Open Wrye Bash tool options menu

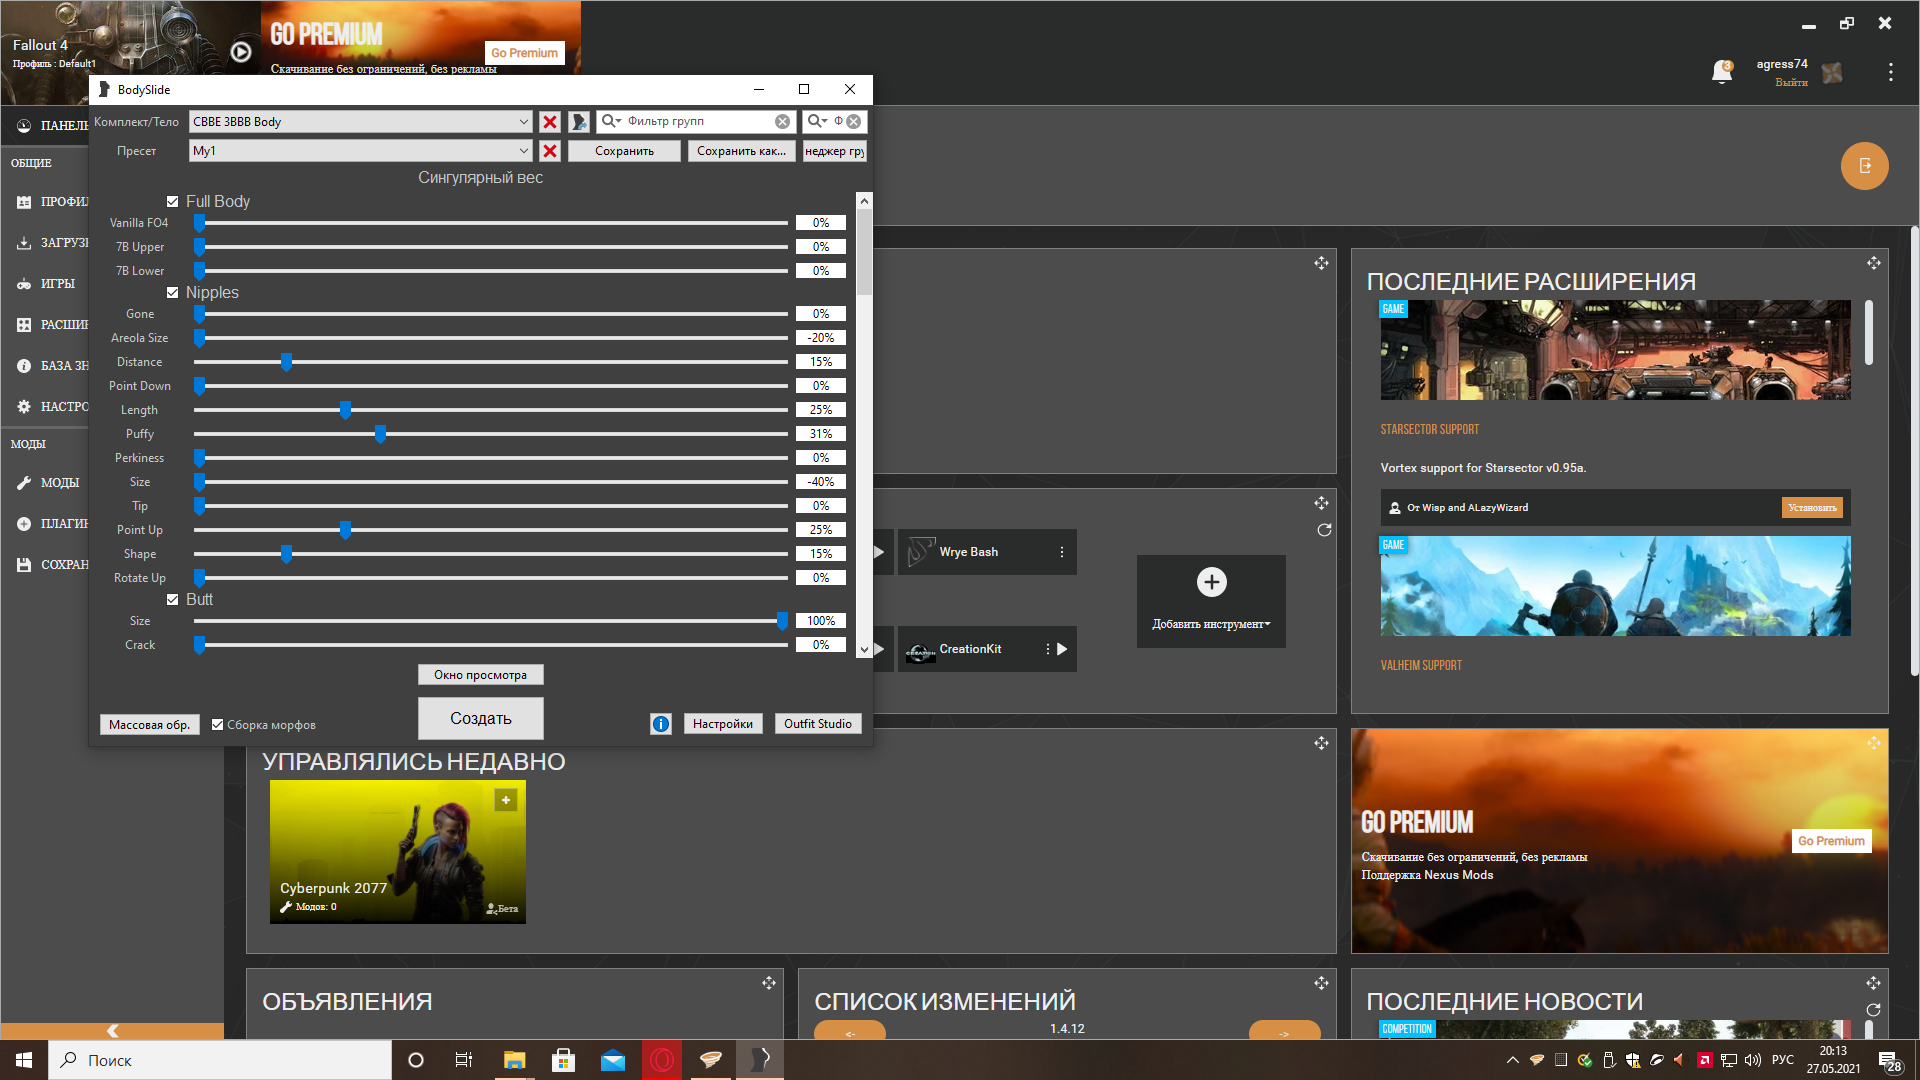click(x=1062, y=552)
